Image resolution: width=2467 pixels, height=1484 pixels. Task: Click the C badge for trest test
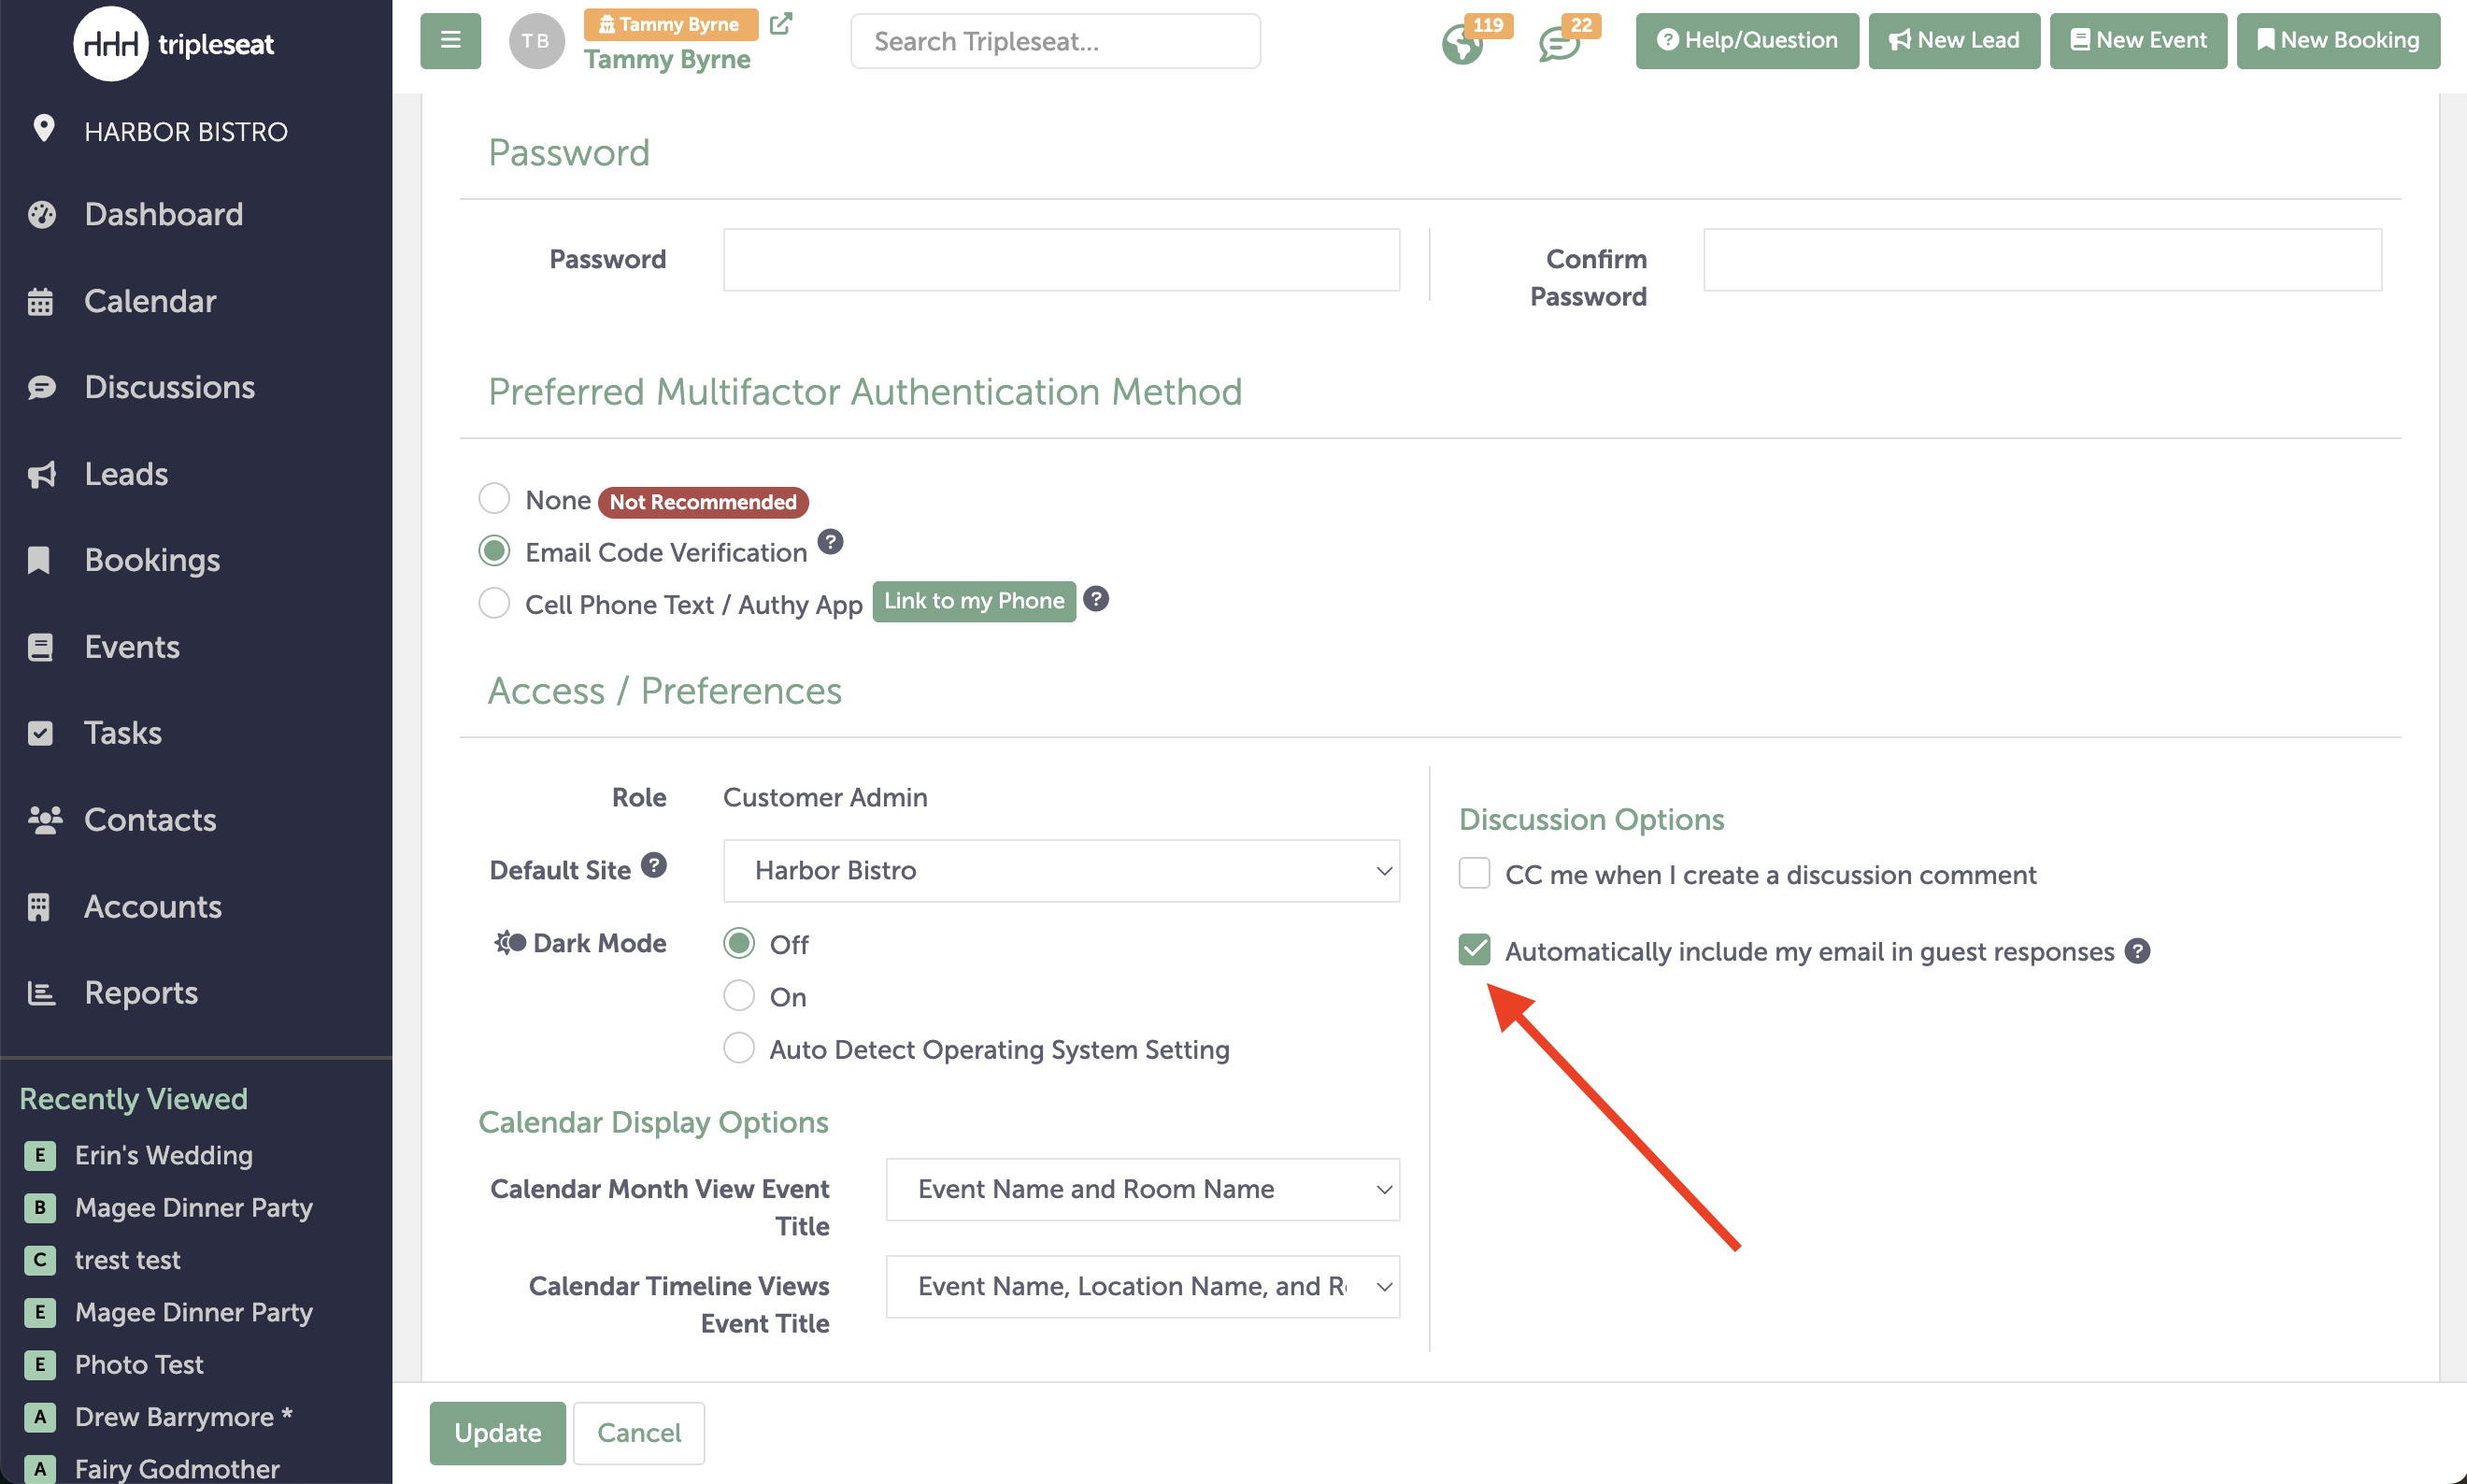click(x=40, y=1260)
